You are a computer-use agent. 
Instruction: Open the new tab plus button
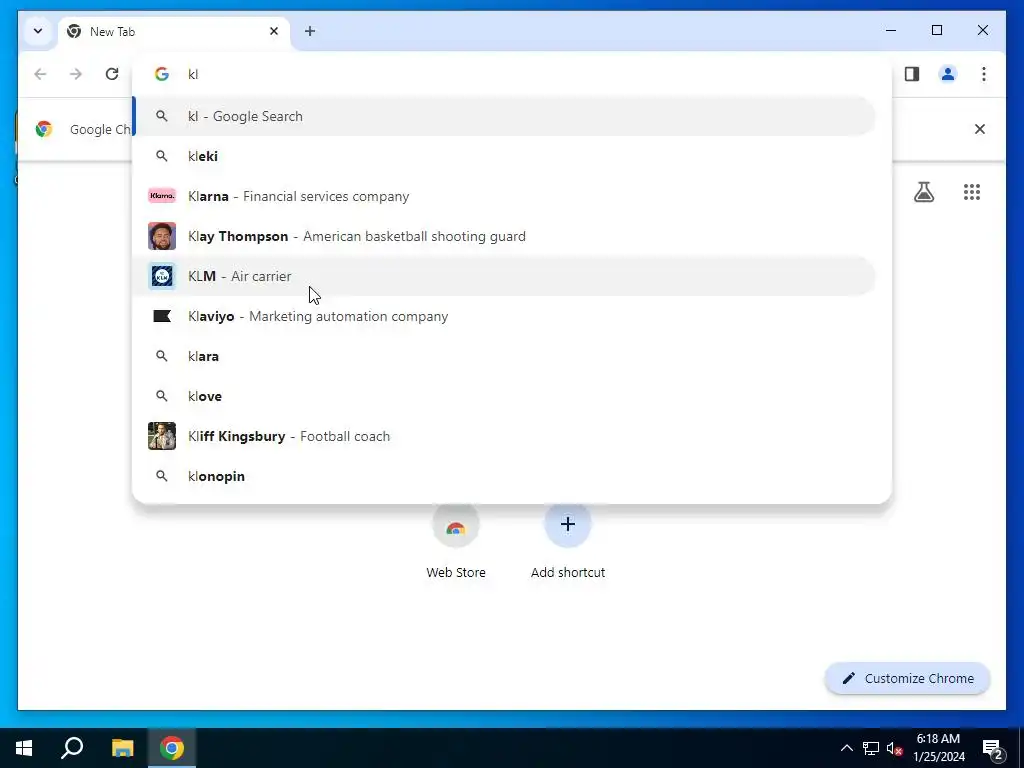click(310, 31)
